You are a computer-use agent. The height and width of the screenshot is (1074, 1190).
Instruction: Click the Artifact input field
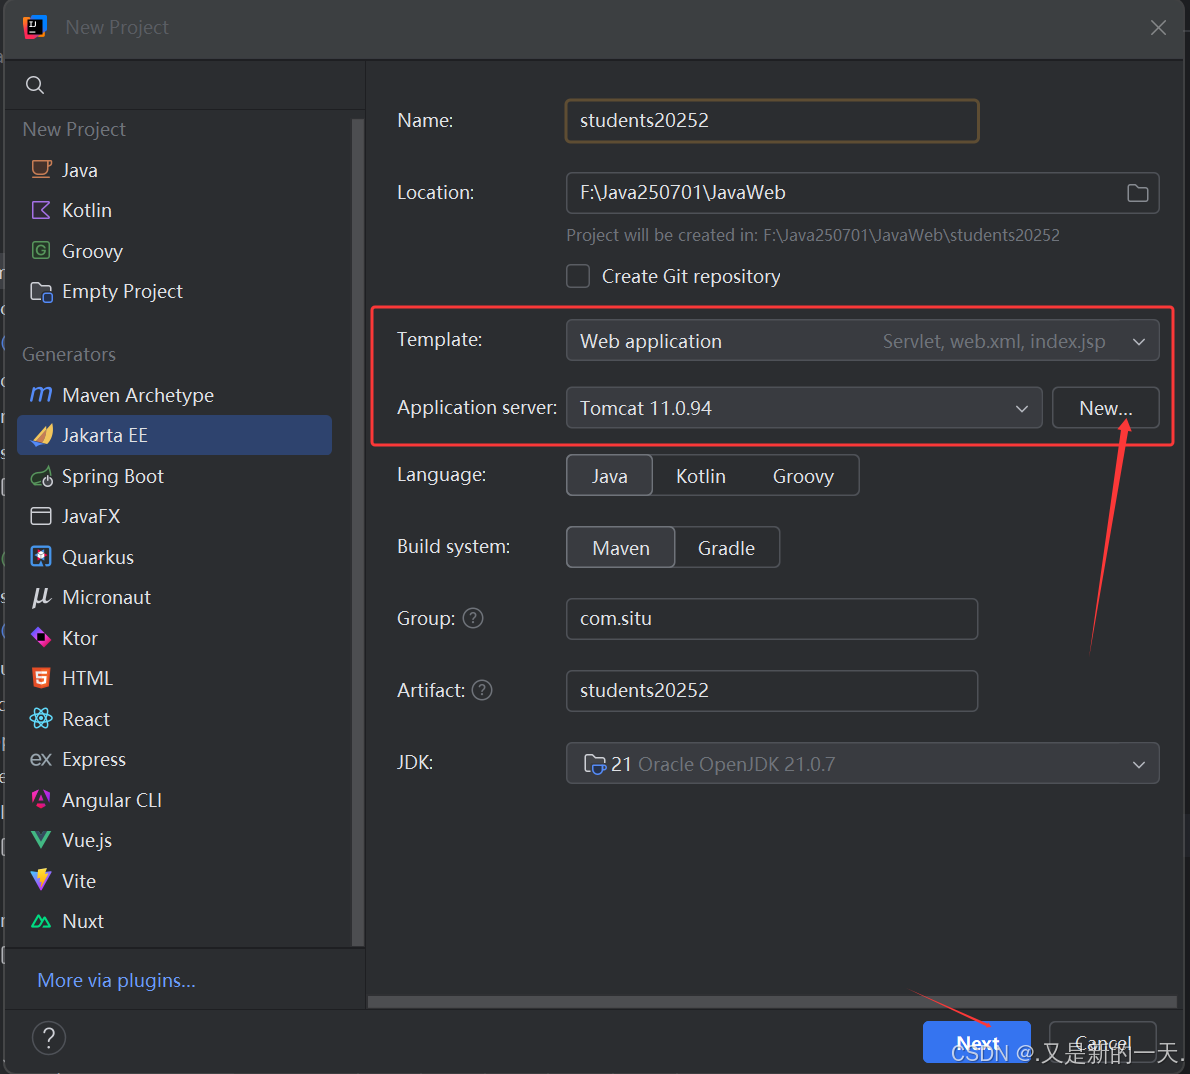tap(772, 691)
